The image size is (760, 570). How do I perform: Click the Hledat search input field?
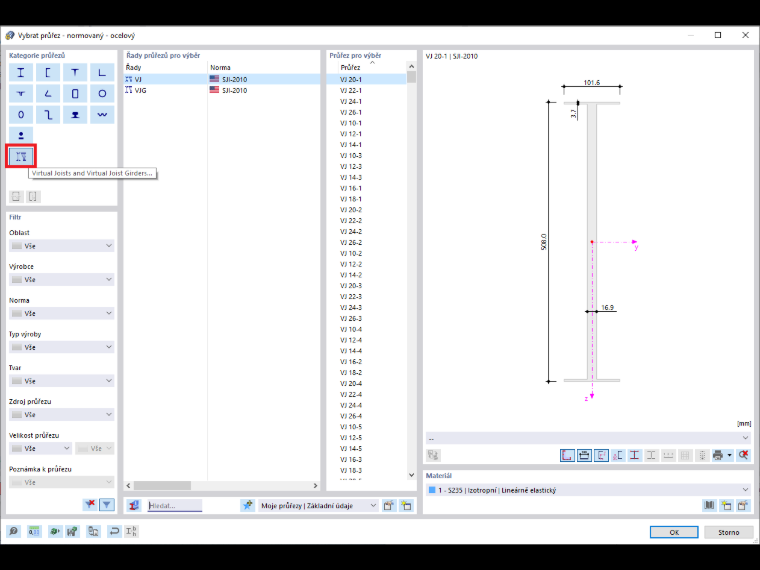174,506
